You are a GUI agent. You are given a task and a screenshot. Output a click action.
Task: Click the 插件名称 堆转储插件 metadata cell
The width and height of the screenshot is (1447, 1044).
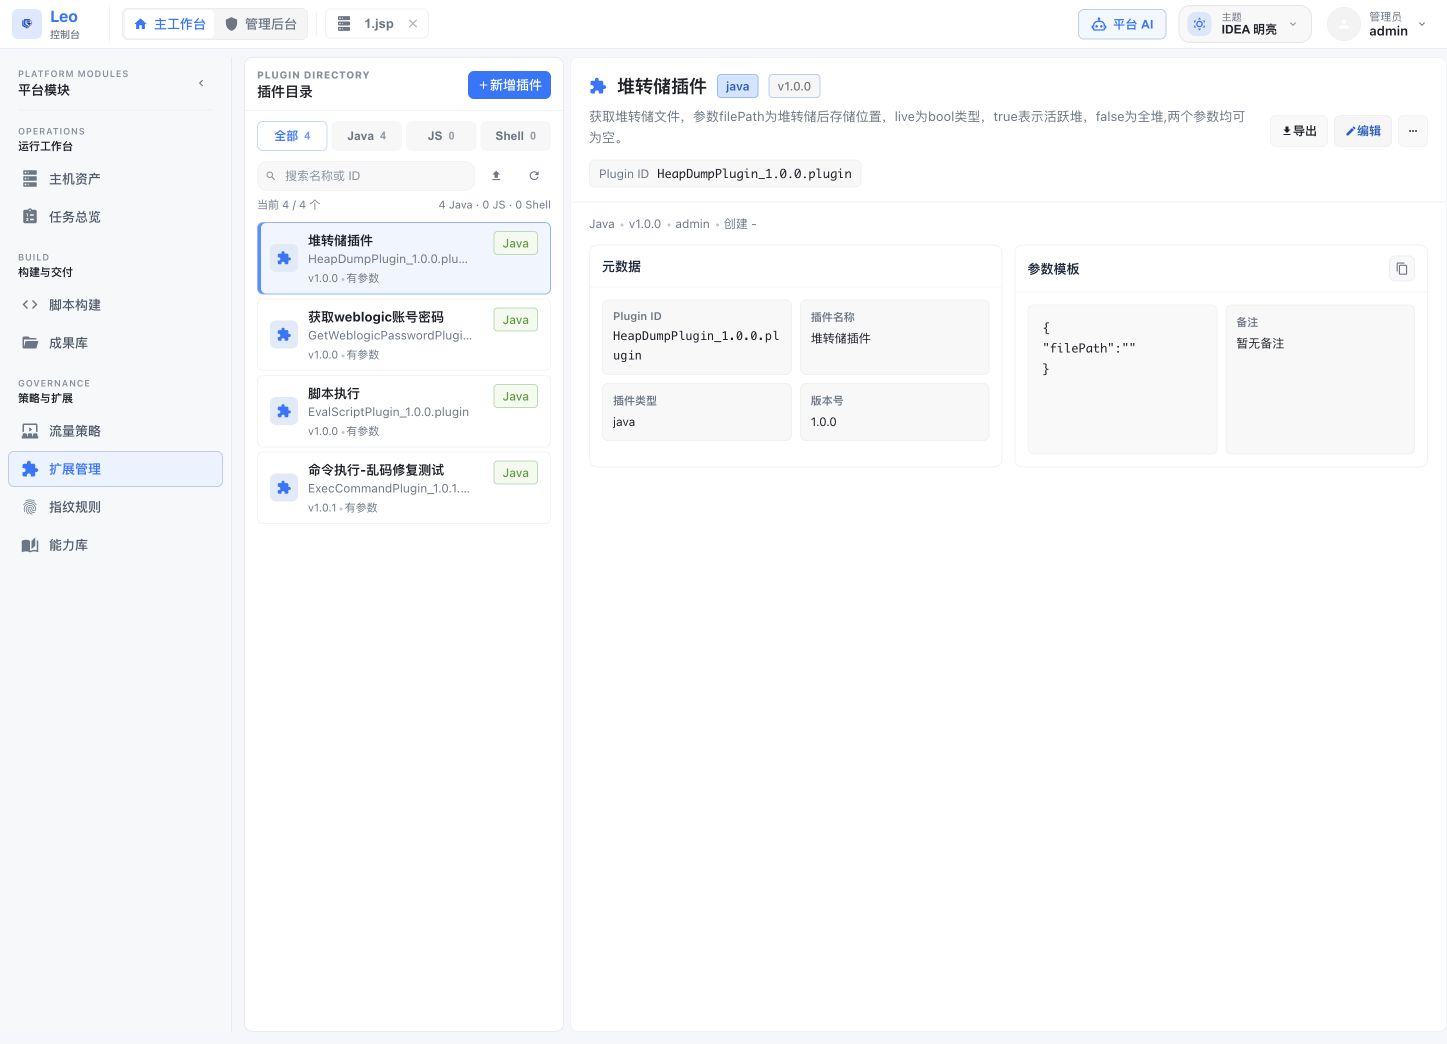(895, 337)
